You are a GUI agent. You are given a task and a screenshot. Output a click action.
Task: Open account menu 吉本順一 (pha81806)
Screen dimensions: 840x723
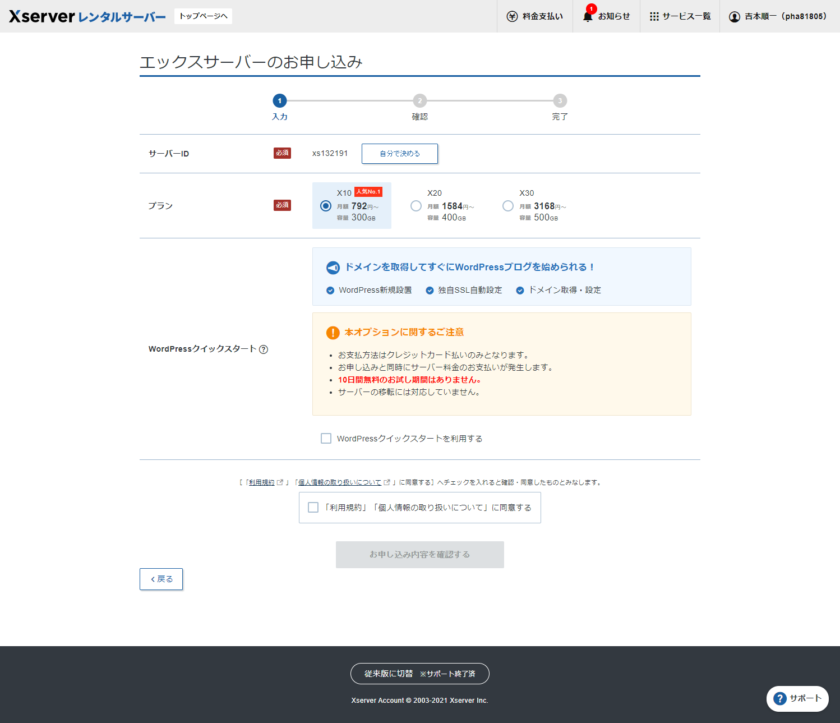click(x=777, y=16)
